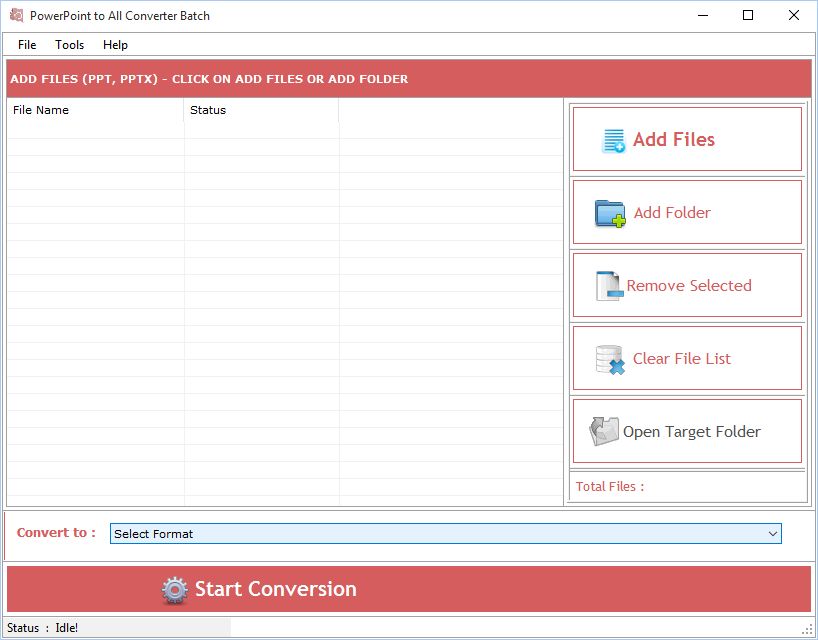Click the Select Format combo box

pos(446,534)
